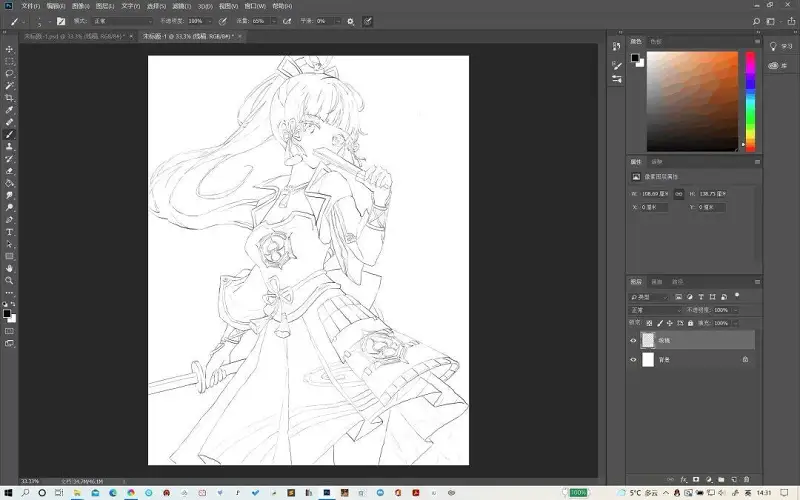Open brush settings panel toggle in options bar
The width and height of the screenshot is (800, 500).
point(61,21)
